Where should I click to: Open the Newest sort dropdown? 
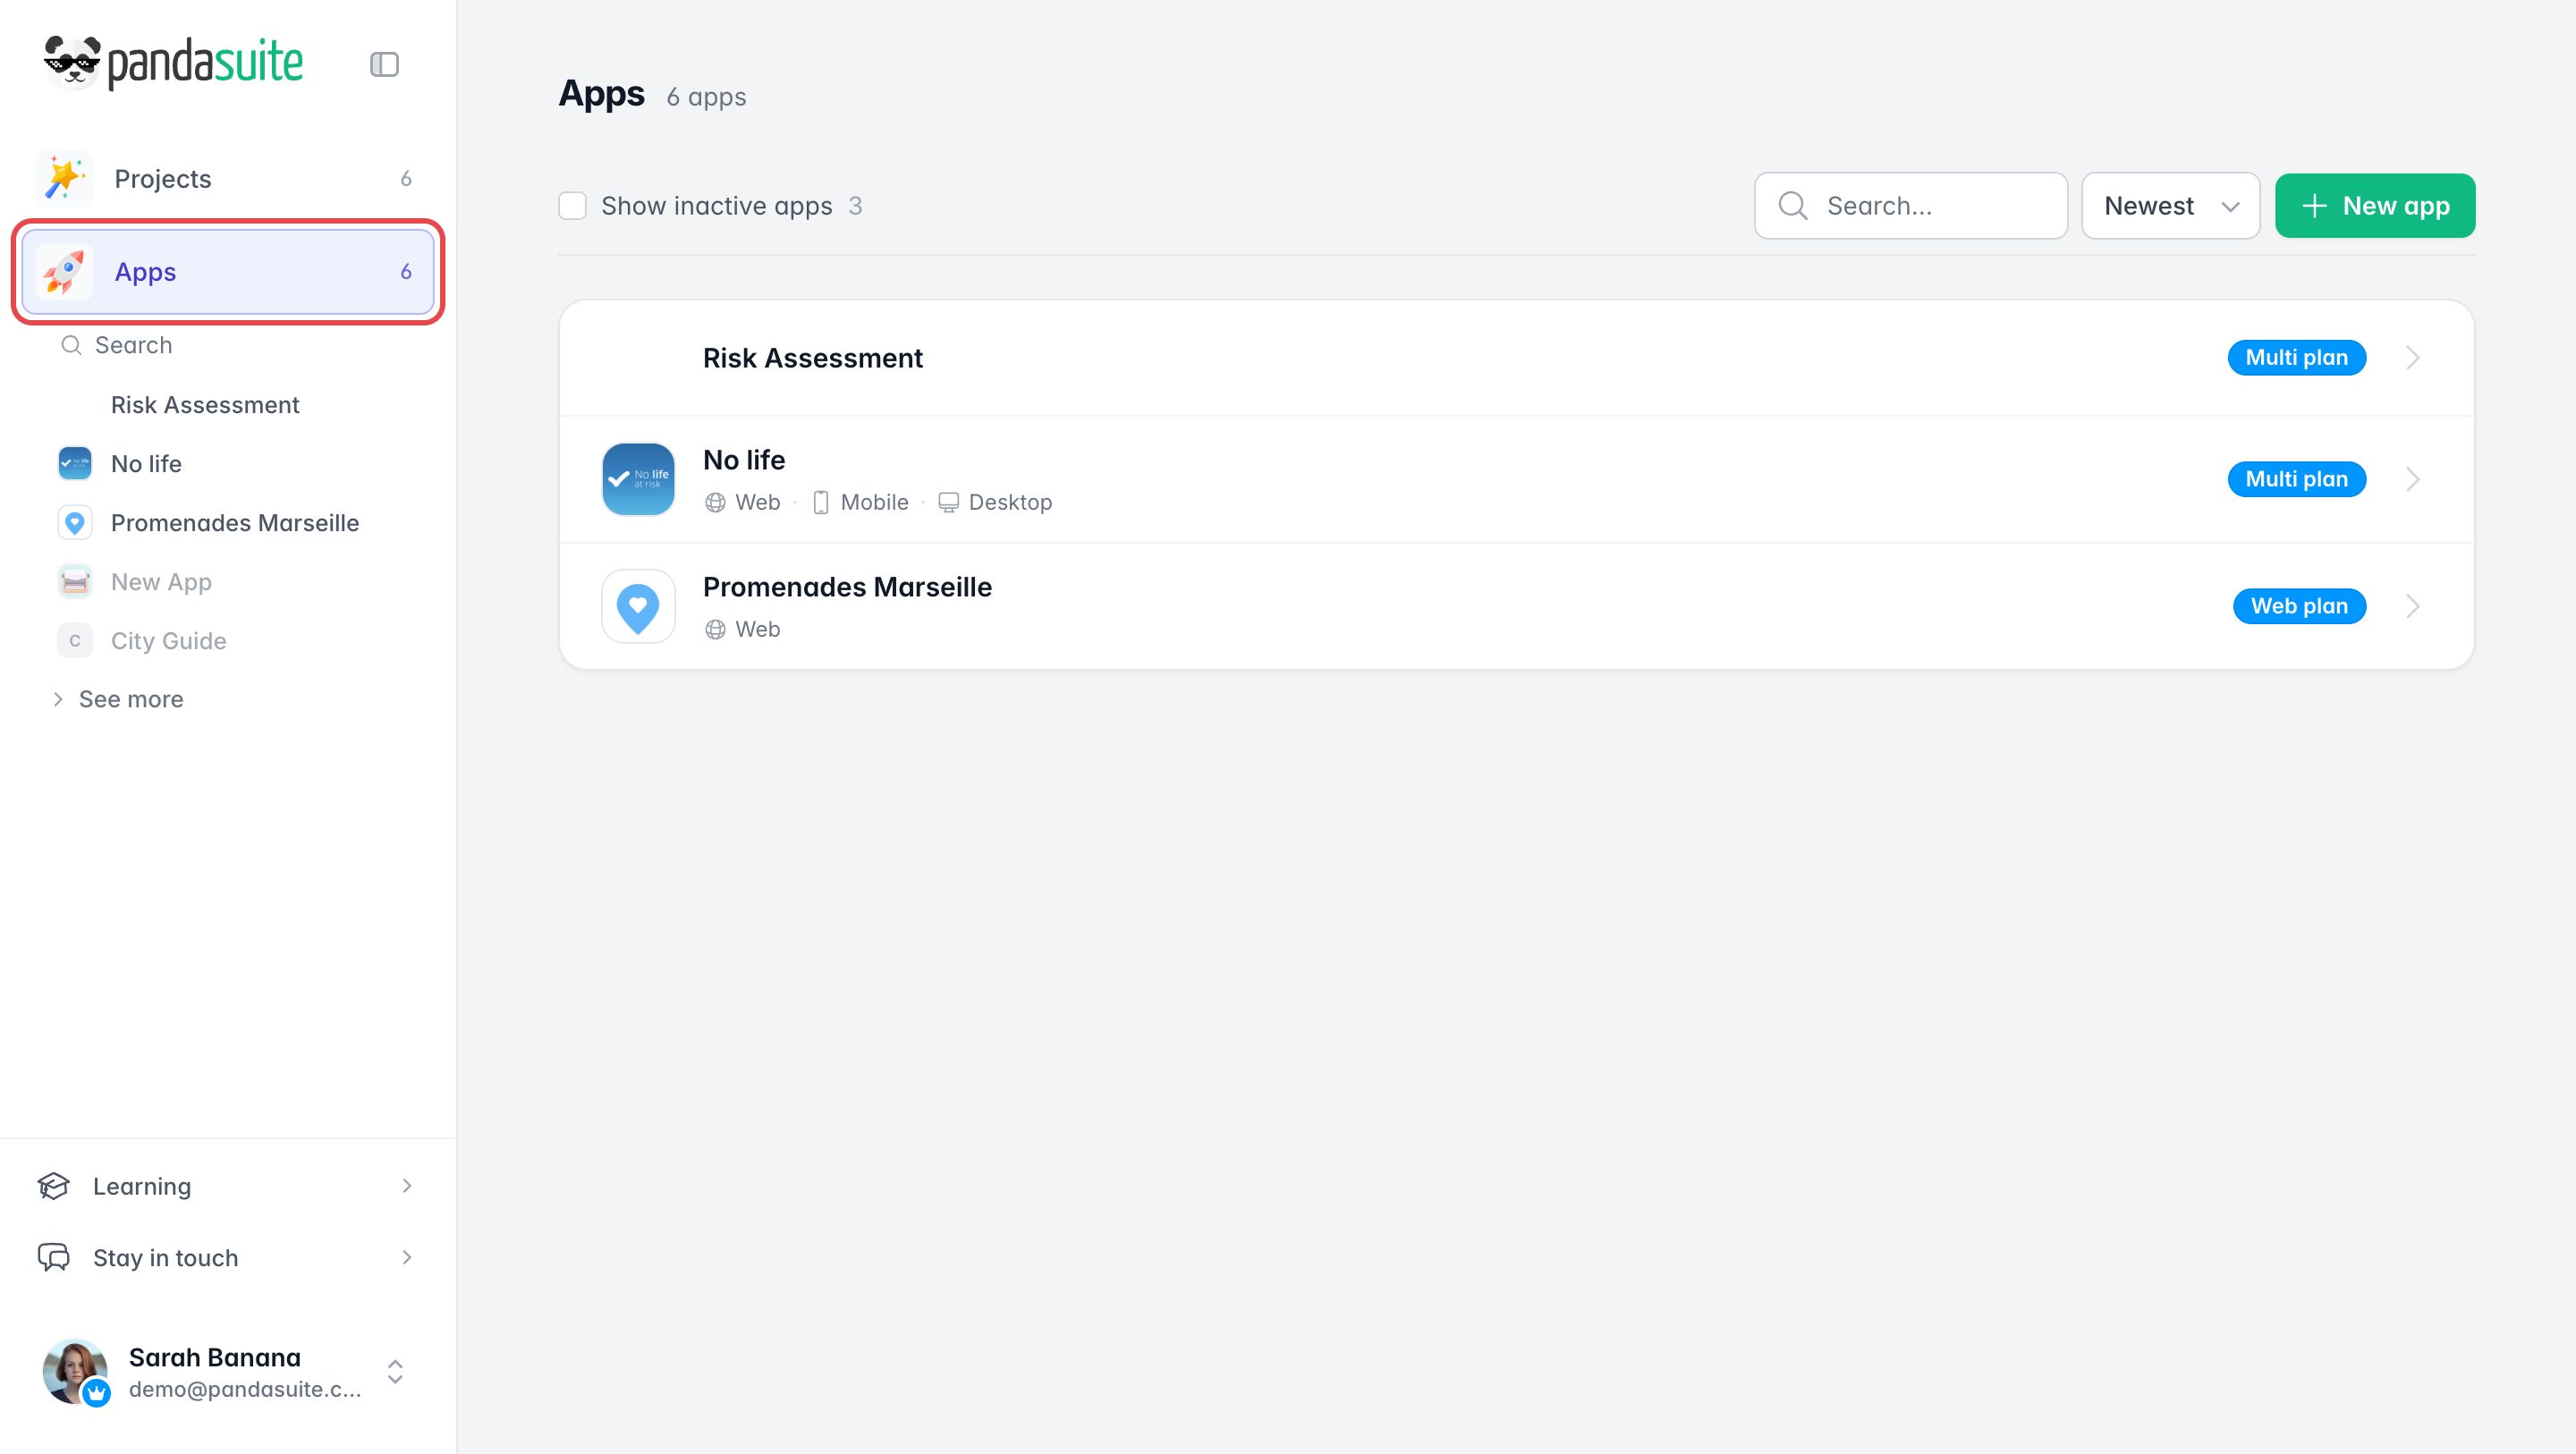[x=2170, y=206]
